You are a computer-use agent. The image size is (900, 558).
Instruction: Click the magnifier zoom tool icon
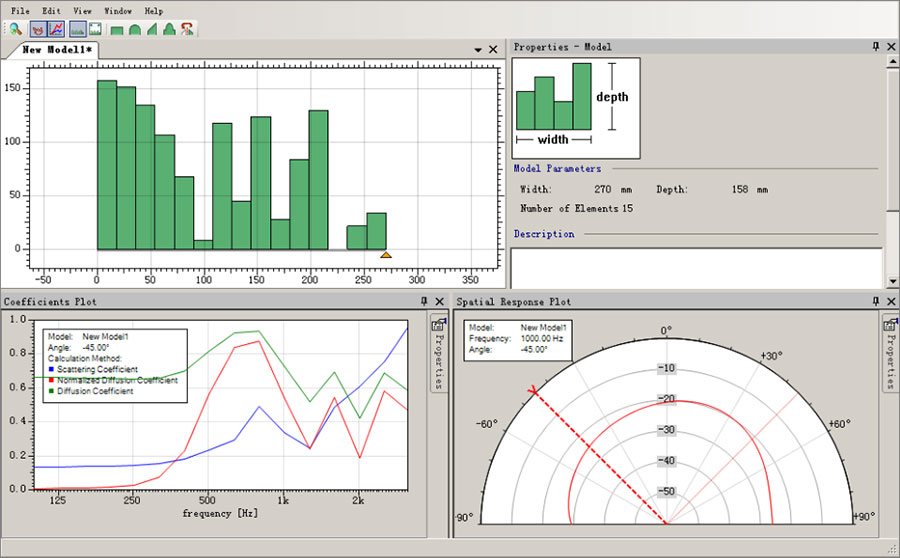[17, 29]
